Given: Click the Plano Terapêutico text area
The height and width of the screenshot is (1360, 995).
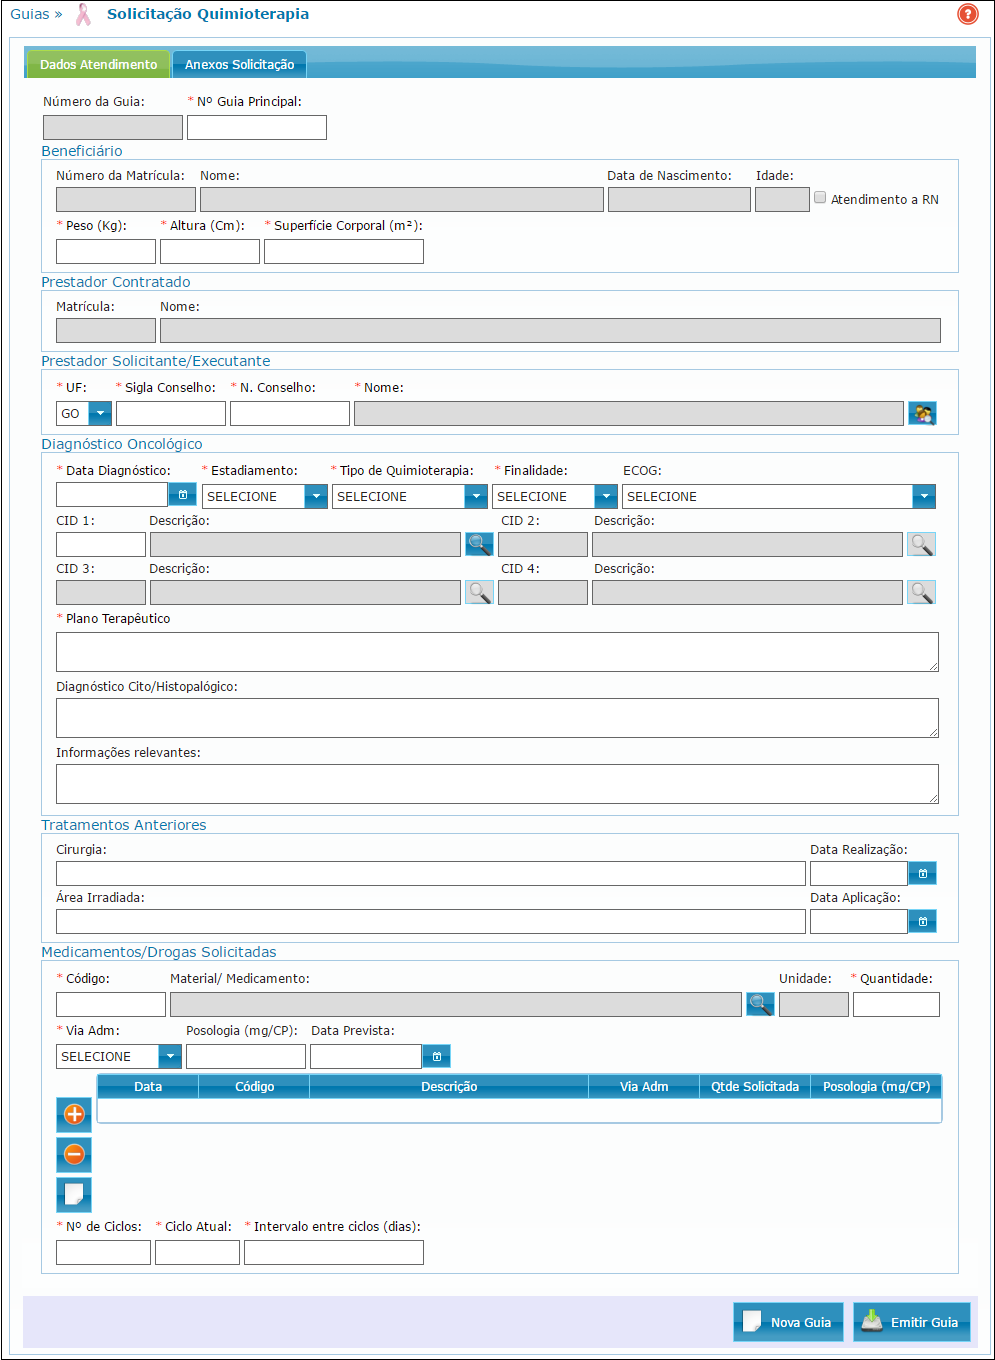Looking at the screenshot, I should coord(497,652).
